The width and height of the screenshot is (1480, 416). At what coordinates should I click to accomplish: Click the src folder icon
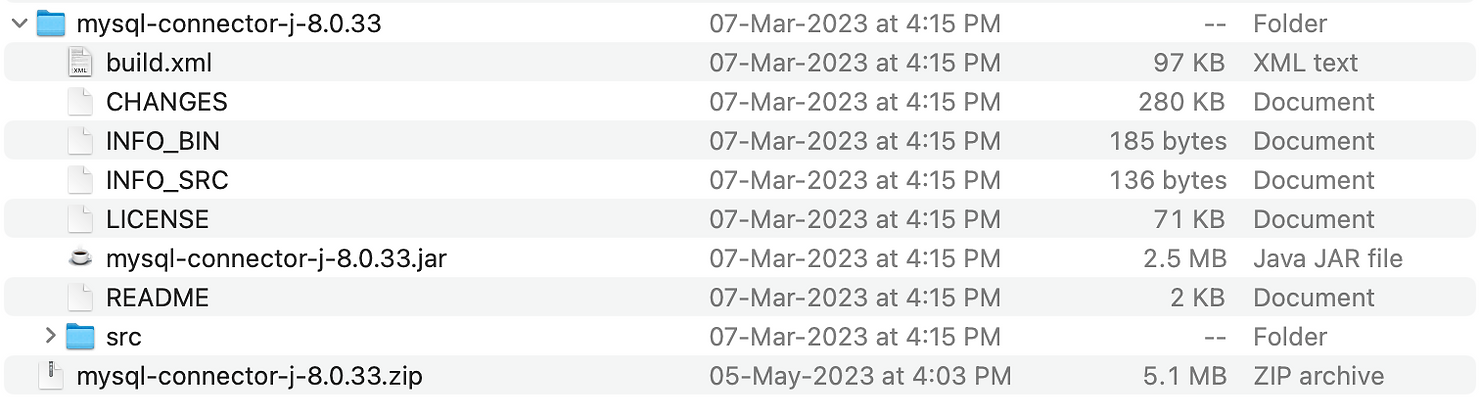(81, 337)
